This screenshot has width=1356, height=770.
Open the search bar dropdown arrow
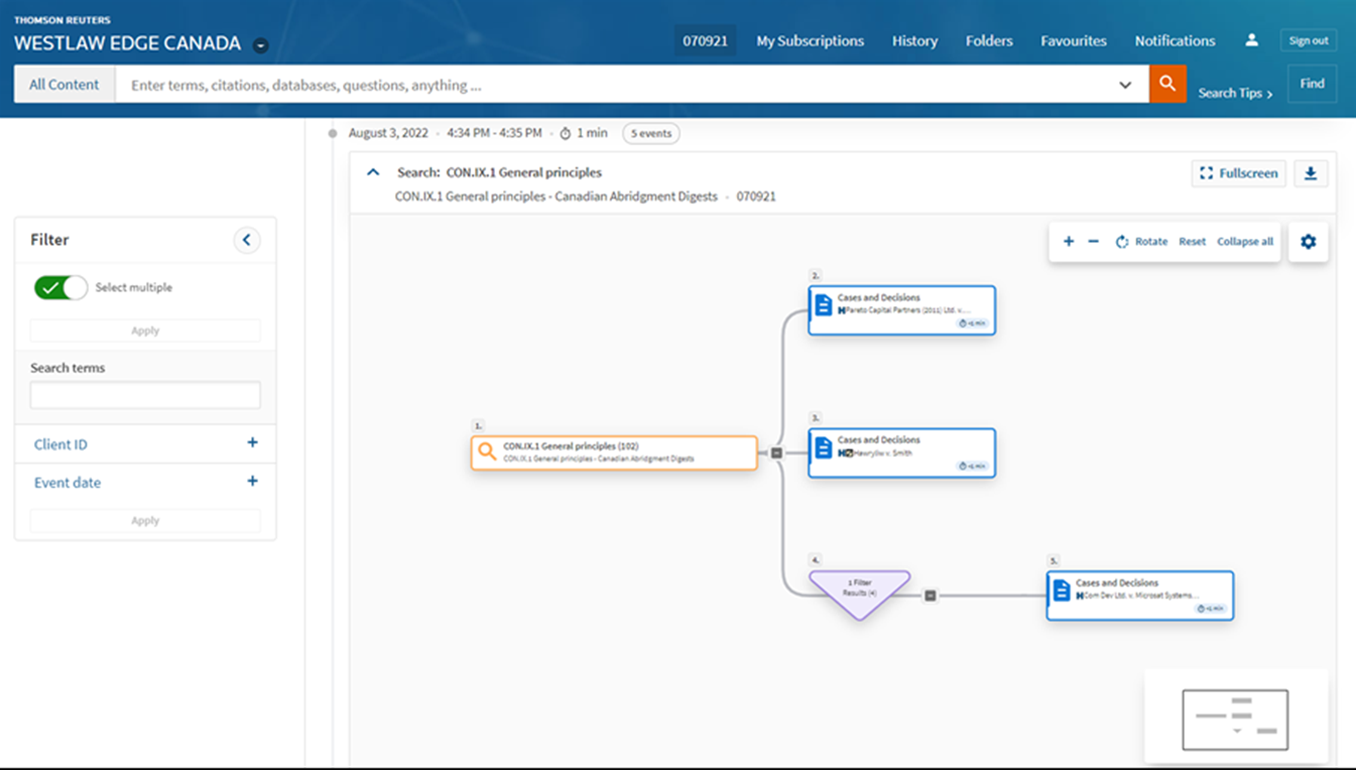pos(1125,85)
